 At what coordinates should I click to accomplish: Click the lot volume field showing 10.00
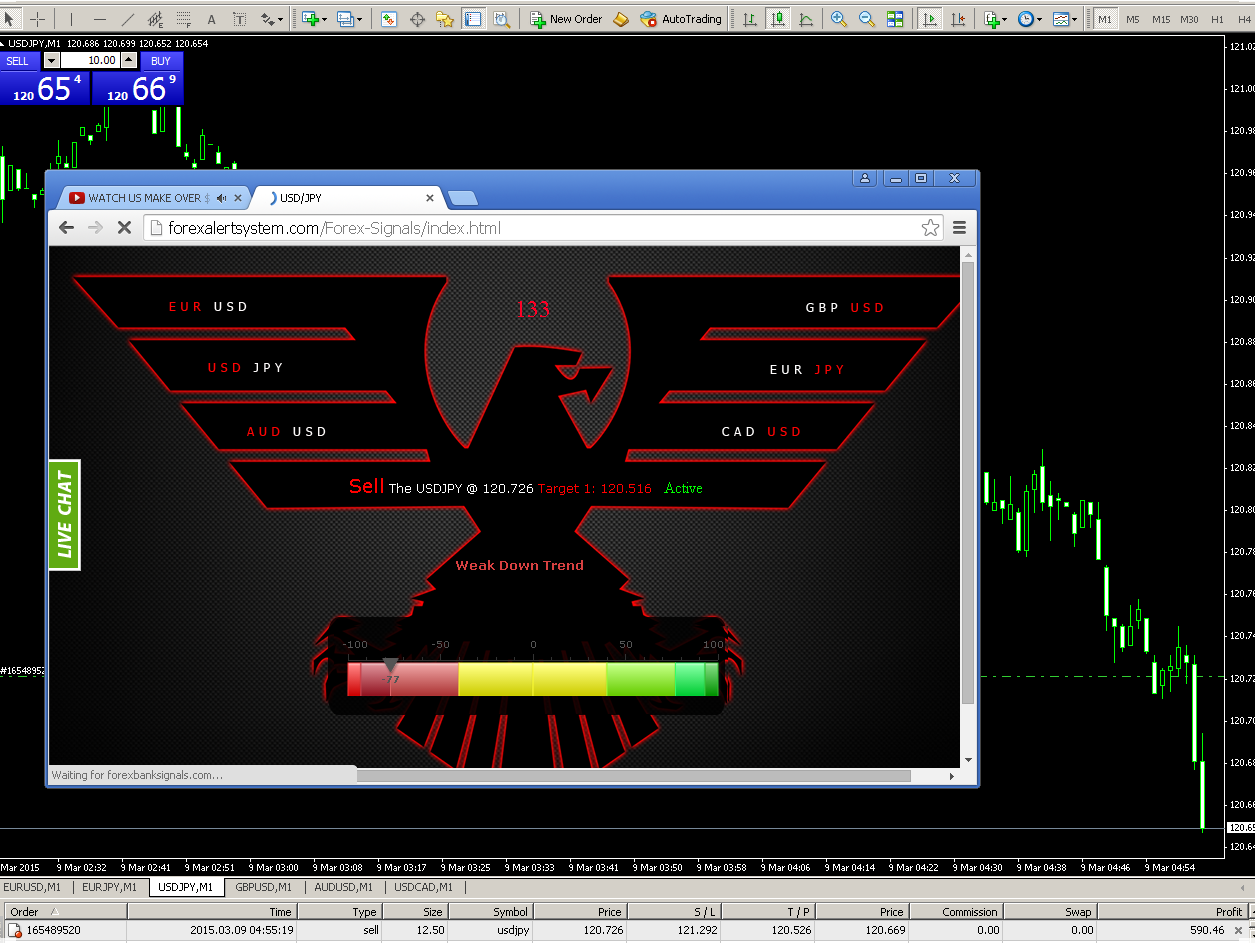[x=91, y=61]
